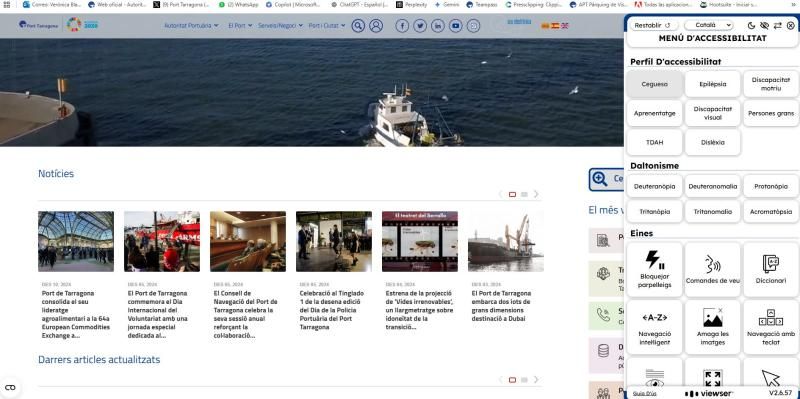Enable the Ceguesa accessibility profile
Image resolution: width=800 pixels, height=399 pixels.
click(655, 84)
